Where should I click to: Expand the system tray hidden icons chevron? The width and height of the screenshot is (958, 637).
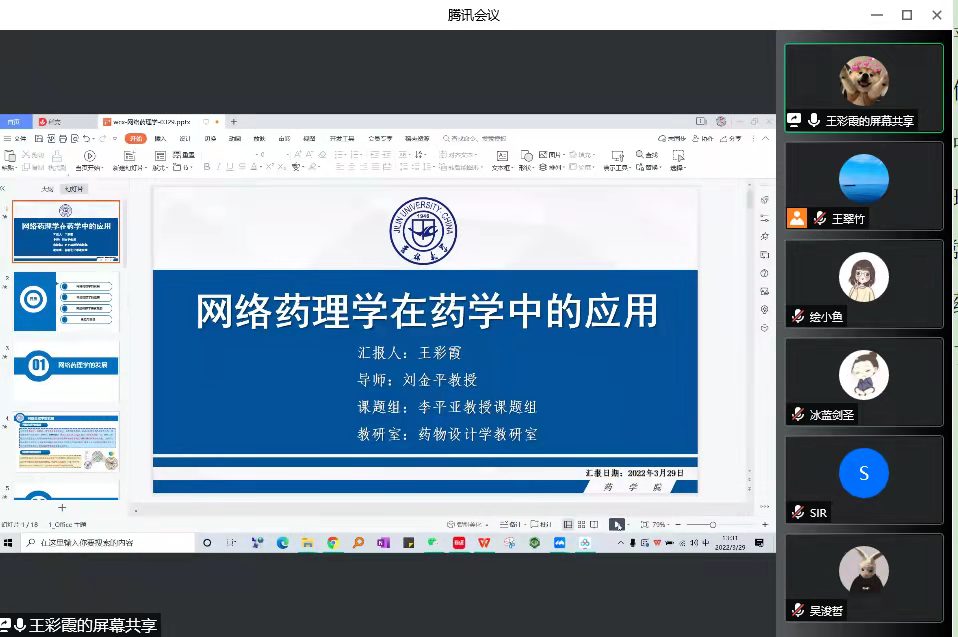point(620,543)
